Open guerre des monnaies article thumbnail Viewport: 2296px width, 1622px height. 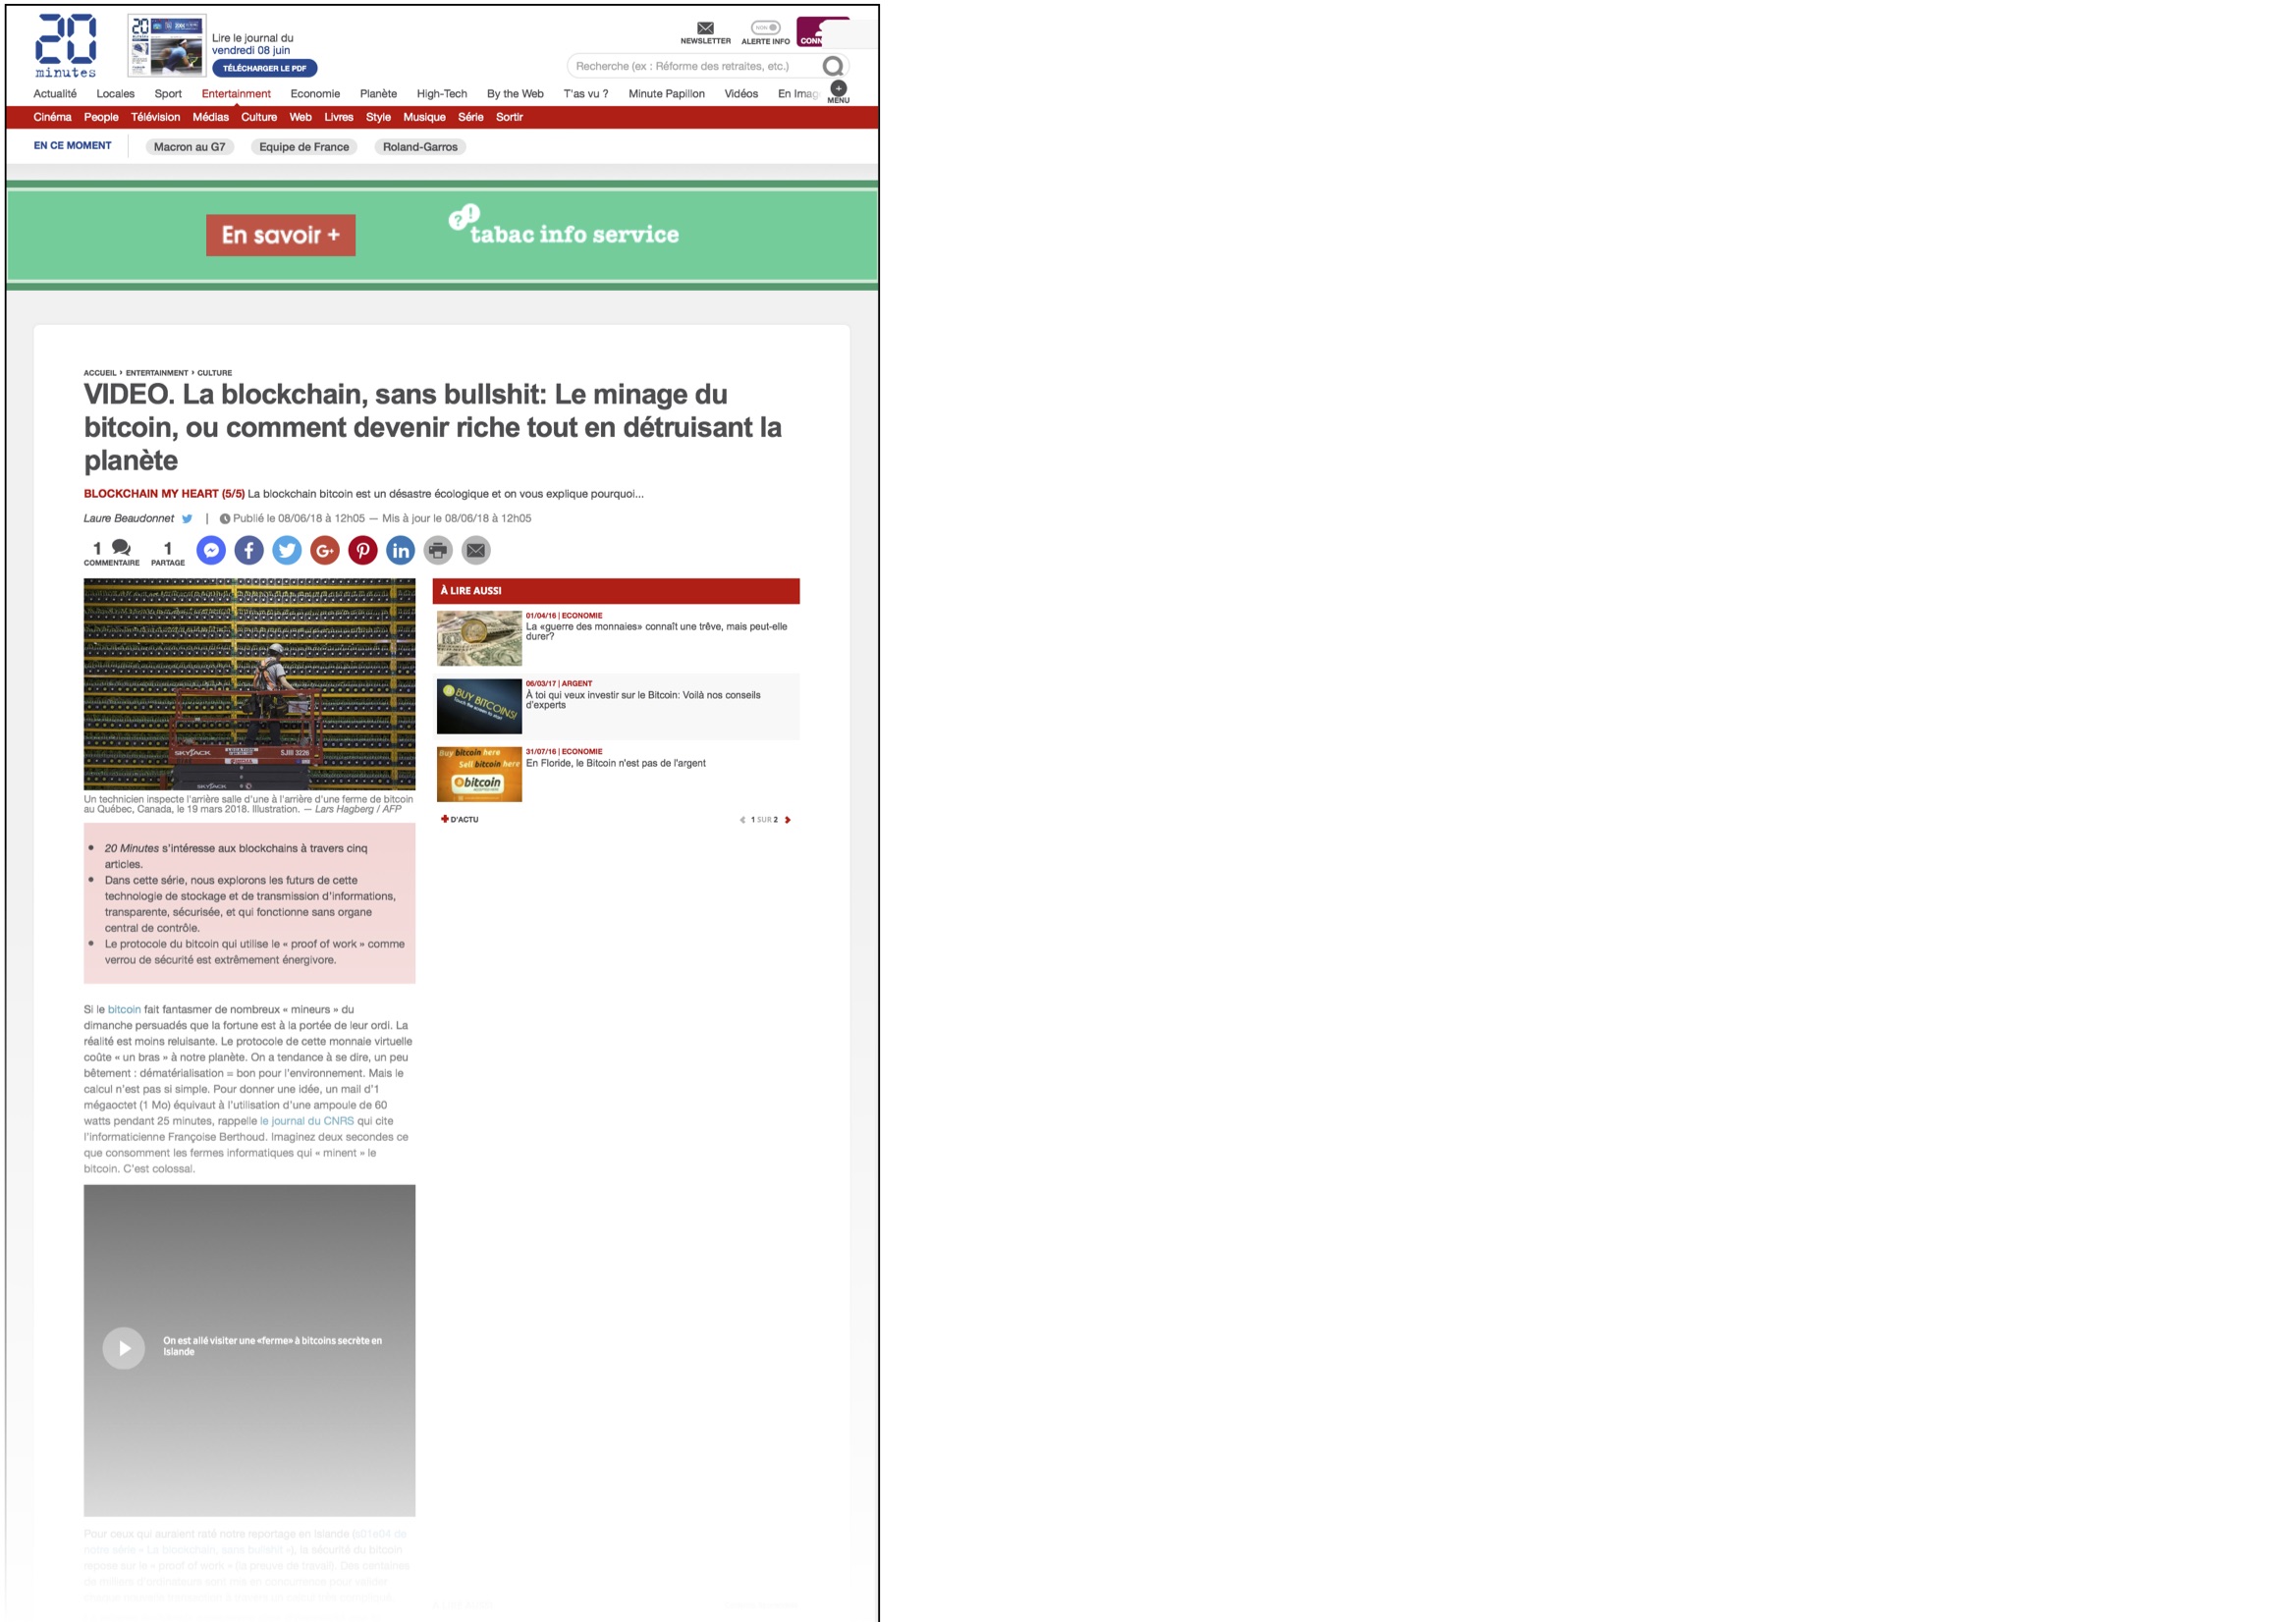tap(479, 638)
